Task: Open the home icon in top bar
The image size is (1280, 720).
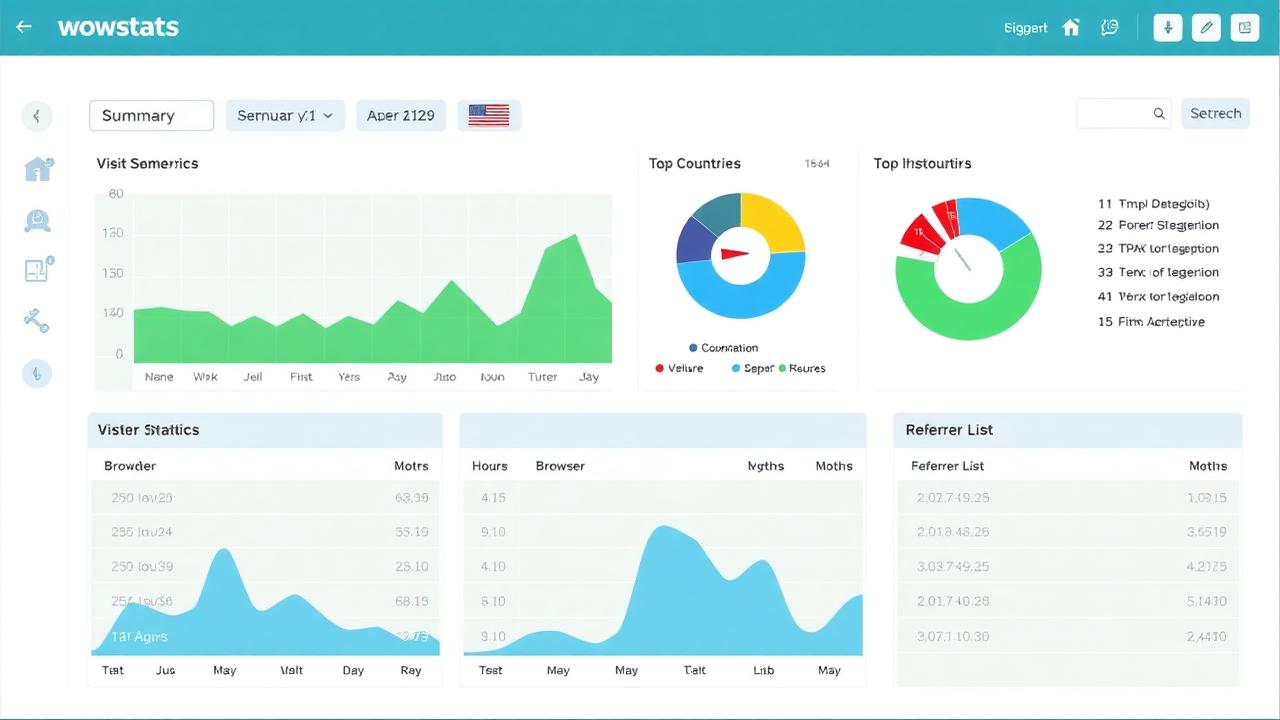Action: point(1071,28)
